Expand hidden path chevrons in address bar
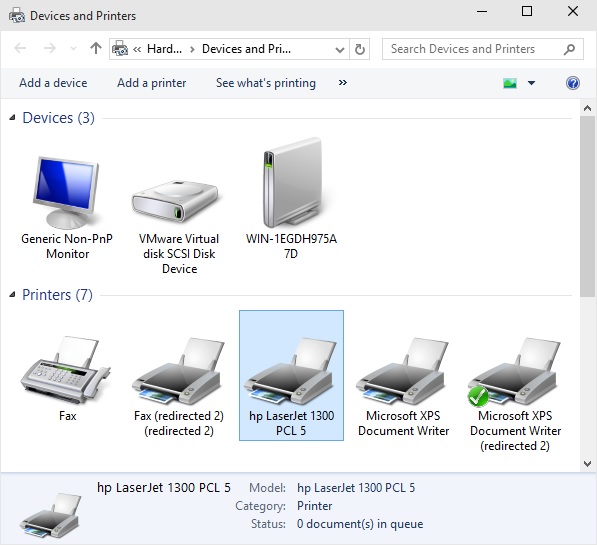Viewport: 597px width, 545px height. [x=137, y=49]
